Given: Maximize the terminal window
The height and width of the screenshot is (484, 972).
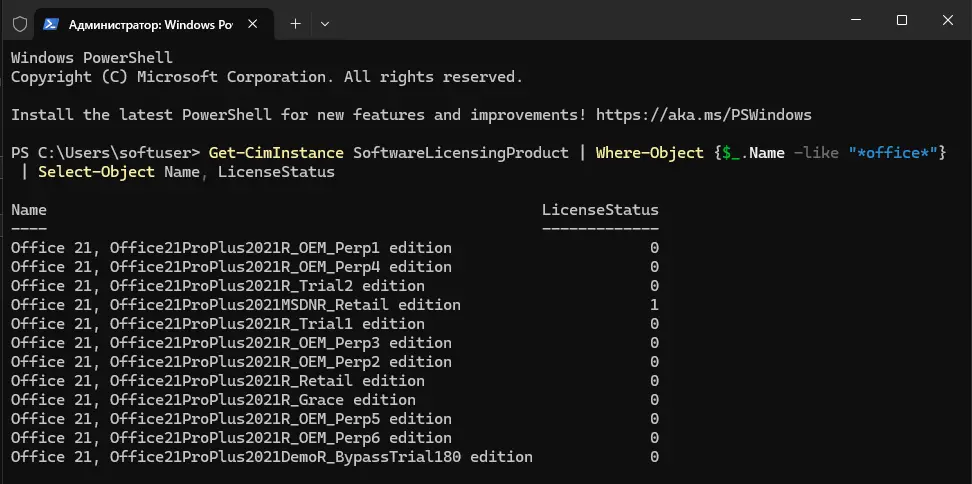Looking at the screenshot, I should [x=902, y=20].
